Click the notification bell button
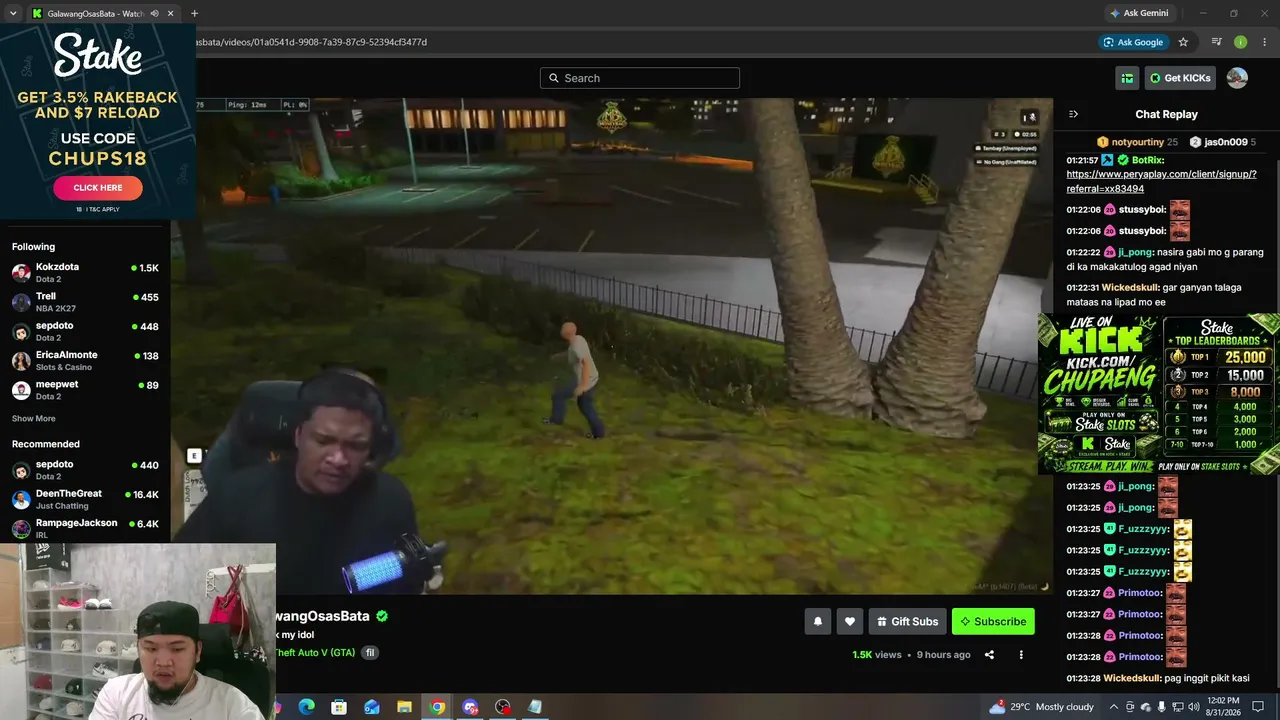 pos(817,621)
